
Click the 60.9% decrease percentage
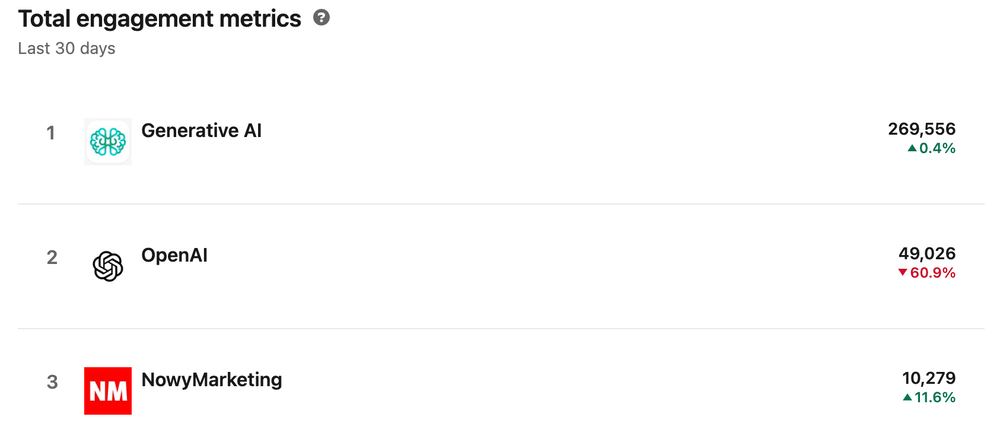(x=933, y=273)
